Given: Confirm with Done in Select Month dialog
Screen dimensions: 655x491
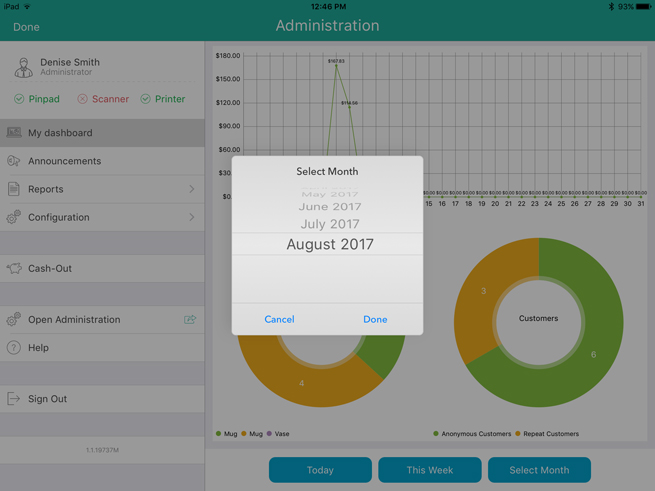Looking at the screenshot, I should 375,319.
